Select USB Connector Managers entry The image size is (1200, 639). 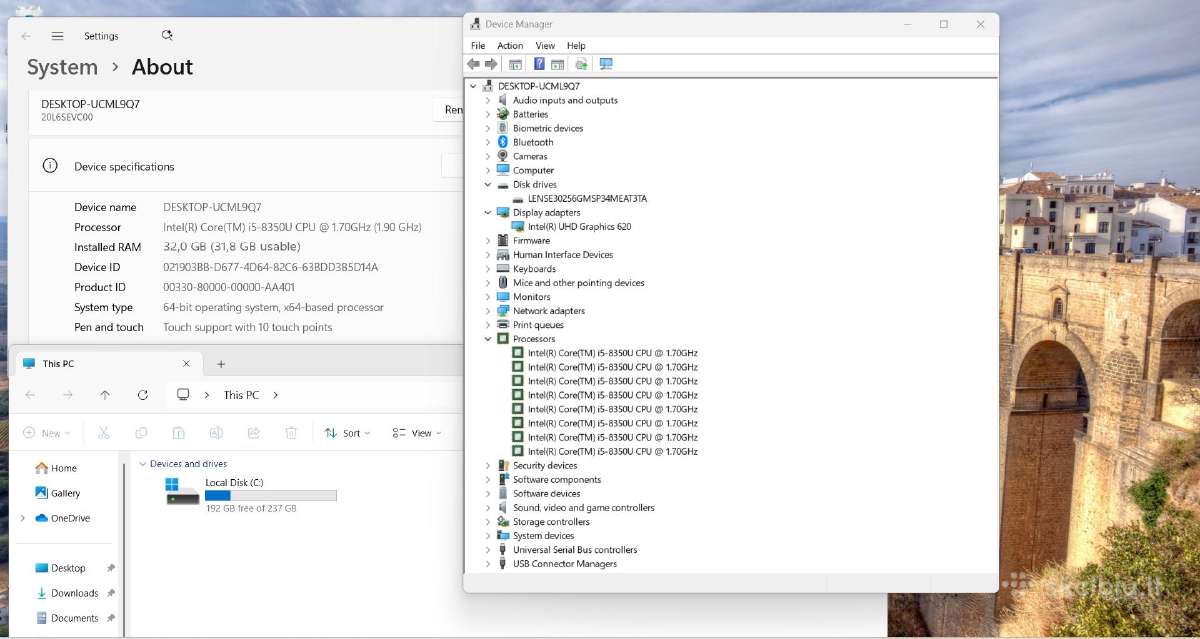pyautogui.click(x=565, y=564)
